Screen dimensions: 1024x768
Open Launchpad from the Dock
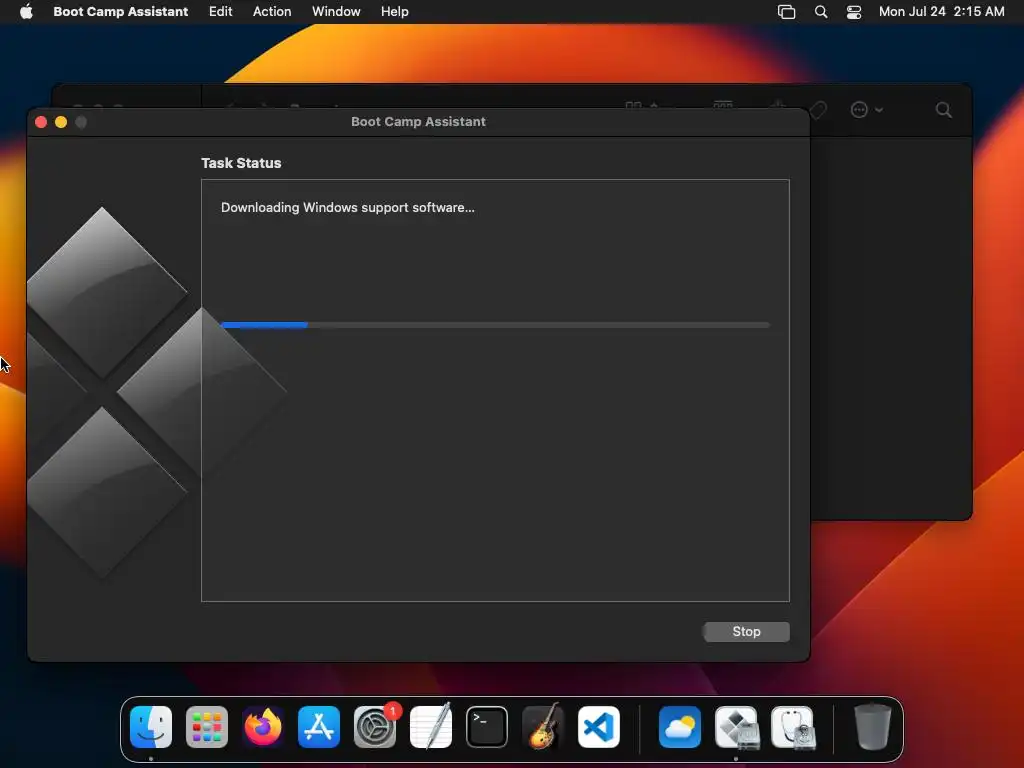(x=207, y=727)
